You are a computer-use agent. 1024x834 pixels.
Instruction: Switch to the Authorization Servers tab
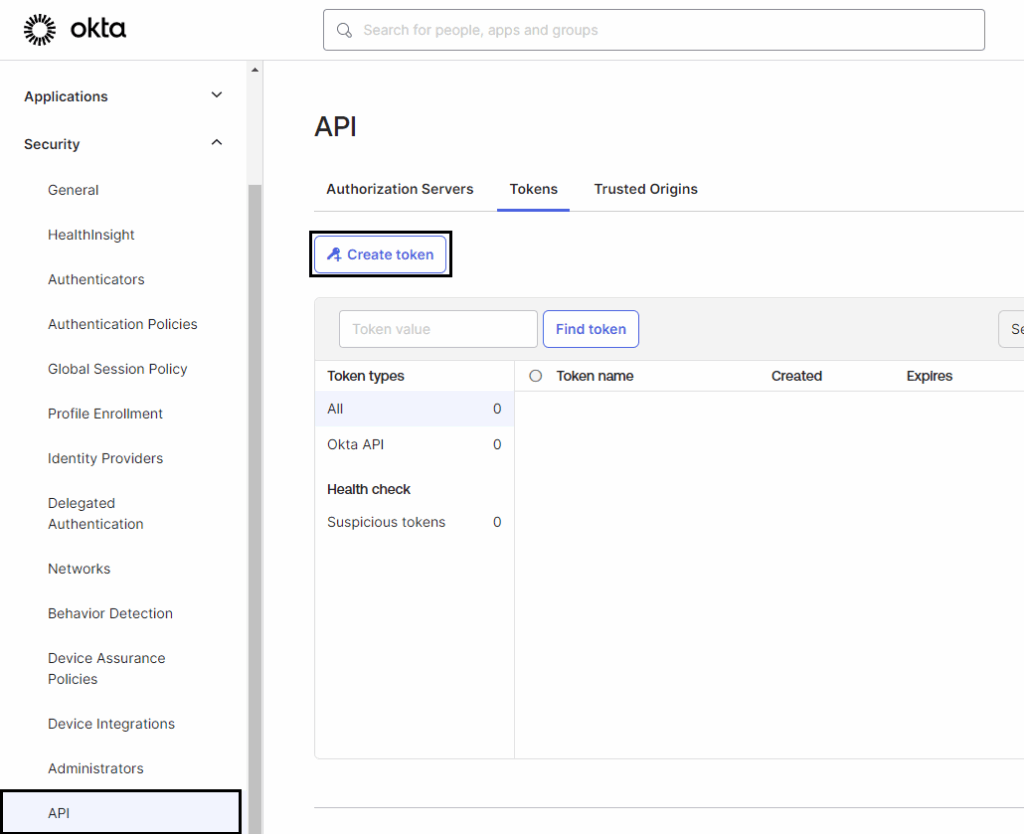click(x=400, y=189)
